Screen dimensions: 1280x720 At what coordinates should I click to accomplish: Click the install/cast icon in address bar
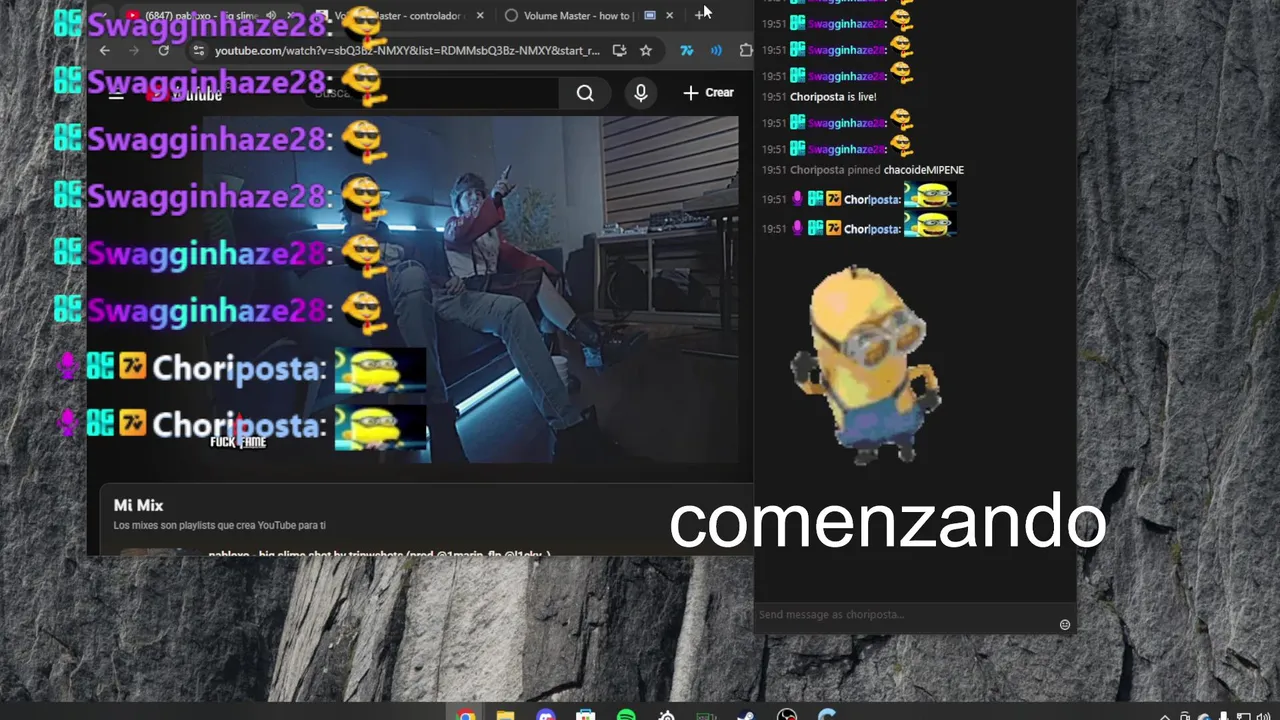[620, 50]
